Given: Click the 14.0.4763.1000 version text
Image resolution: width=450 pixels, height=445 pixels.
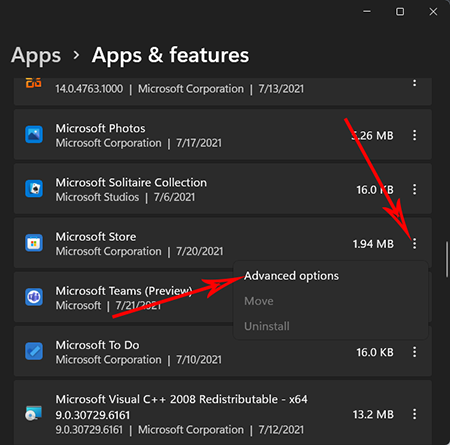Looking at the screenshot, I should pyautogui.click(x=89, y=89).
